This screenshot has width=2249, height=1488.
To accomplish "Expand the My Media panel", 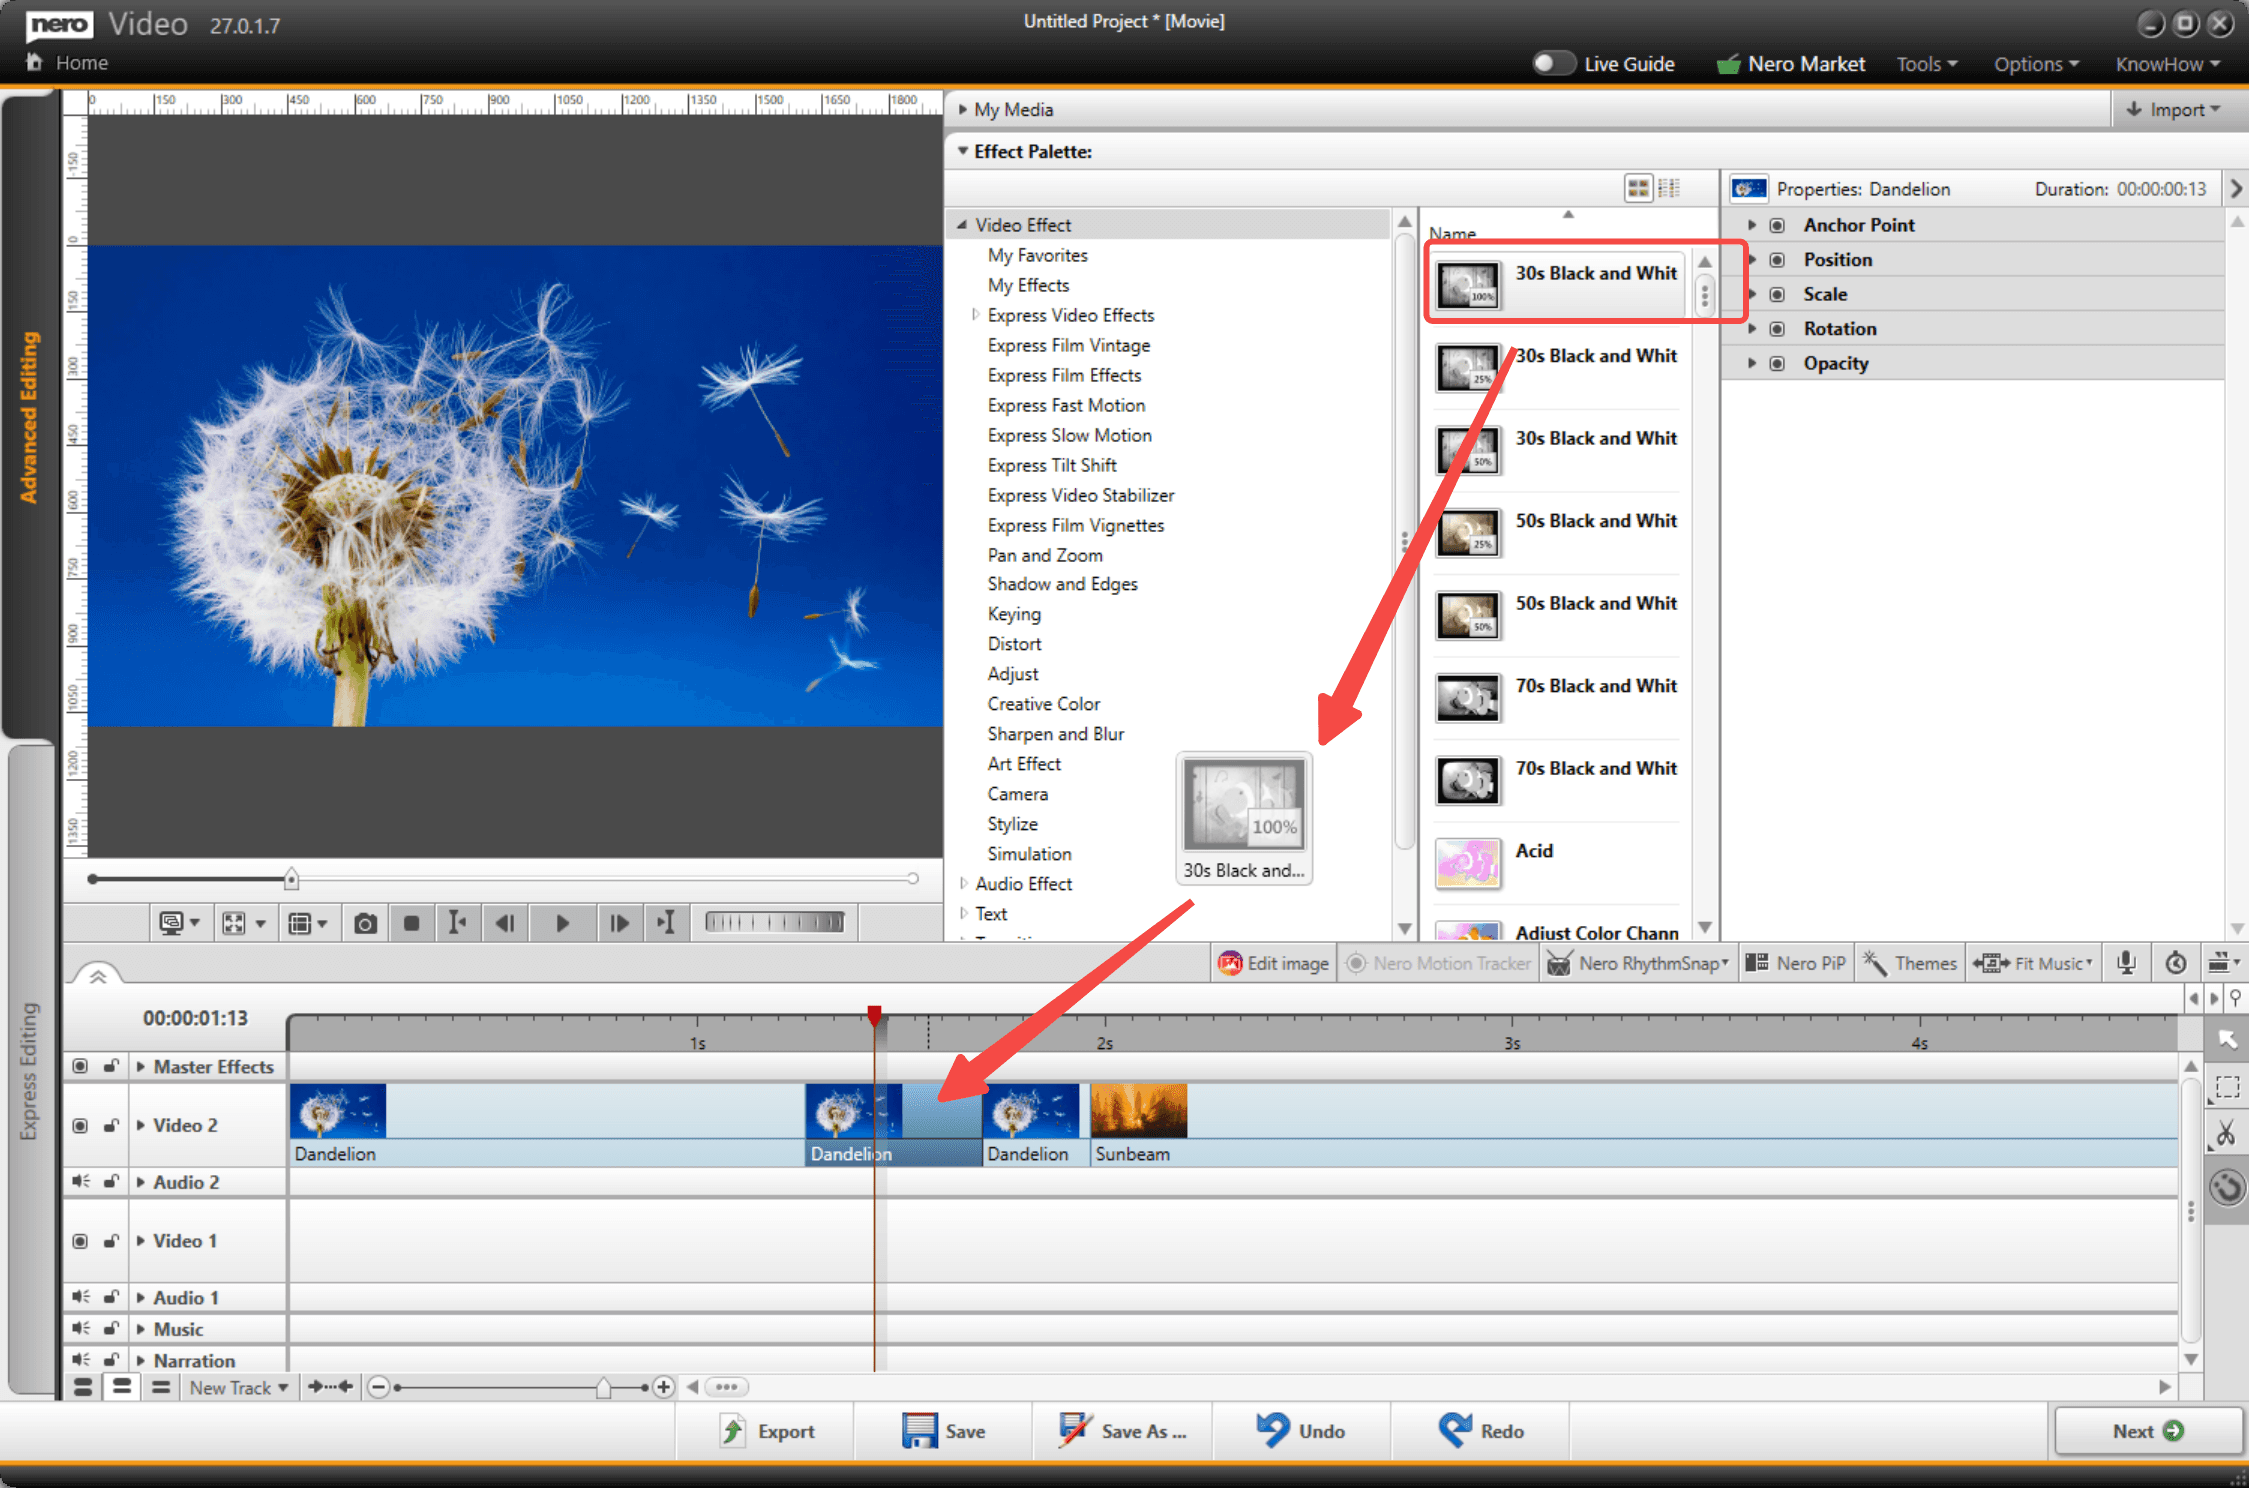I will point(963,109).
